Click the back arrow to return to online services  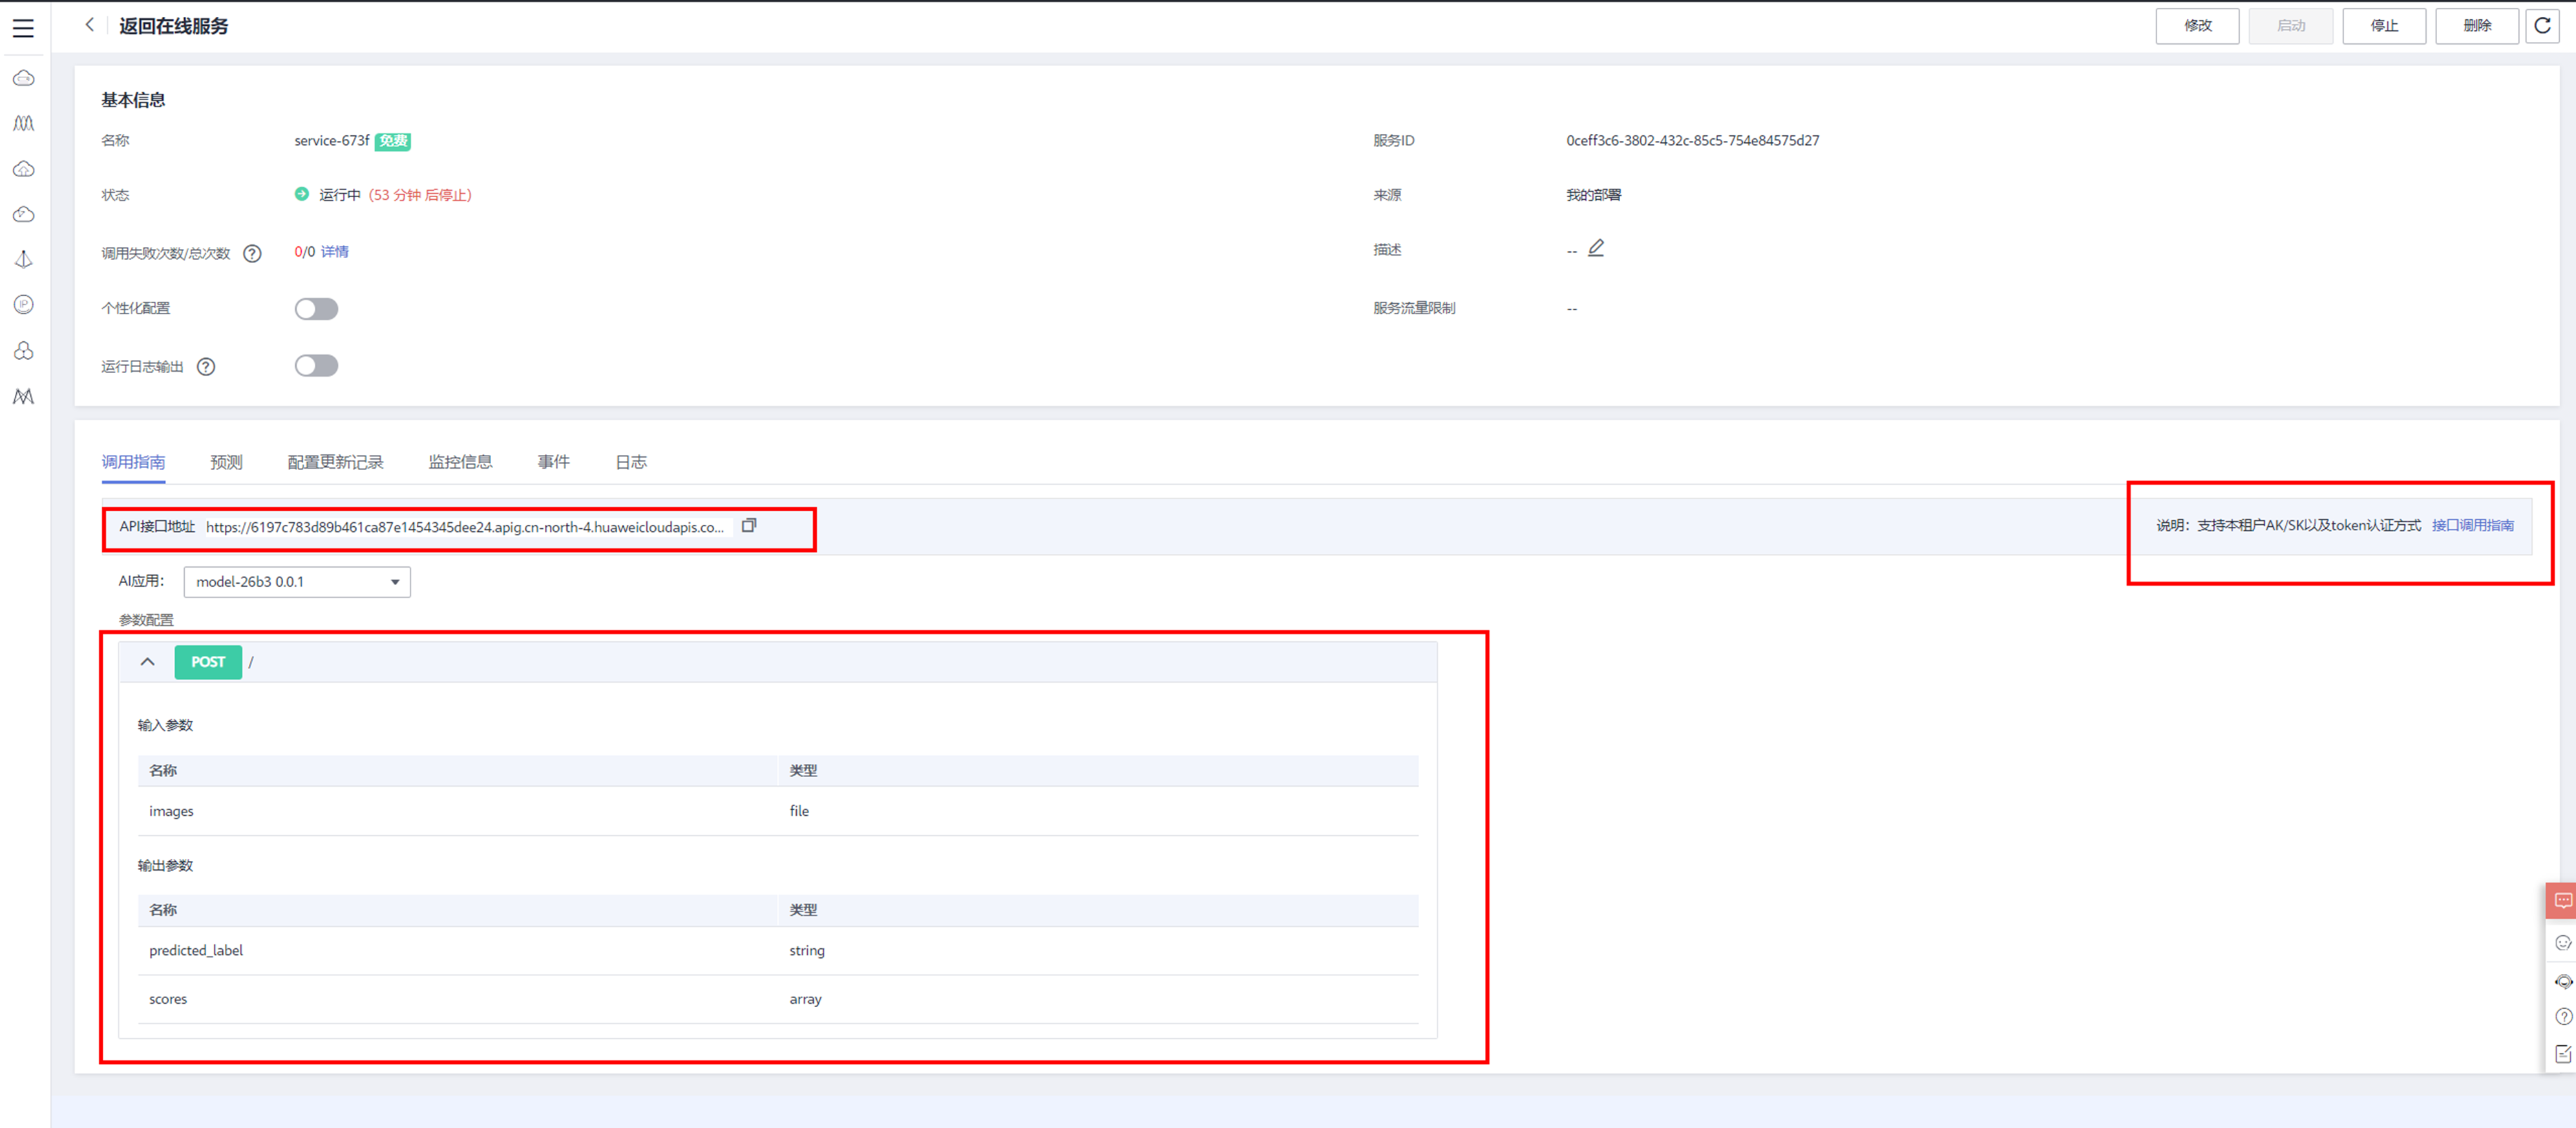tap(90, 25)
